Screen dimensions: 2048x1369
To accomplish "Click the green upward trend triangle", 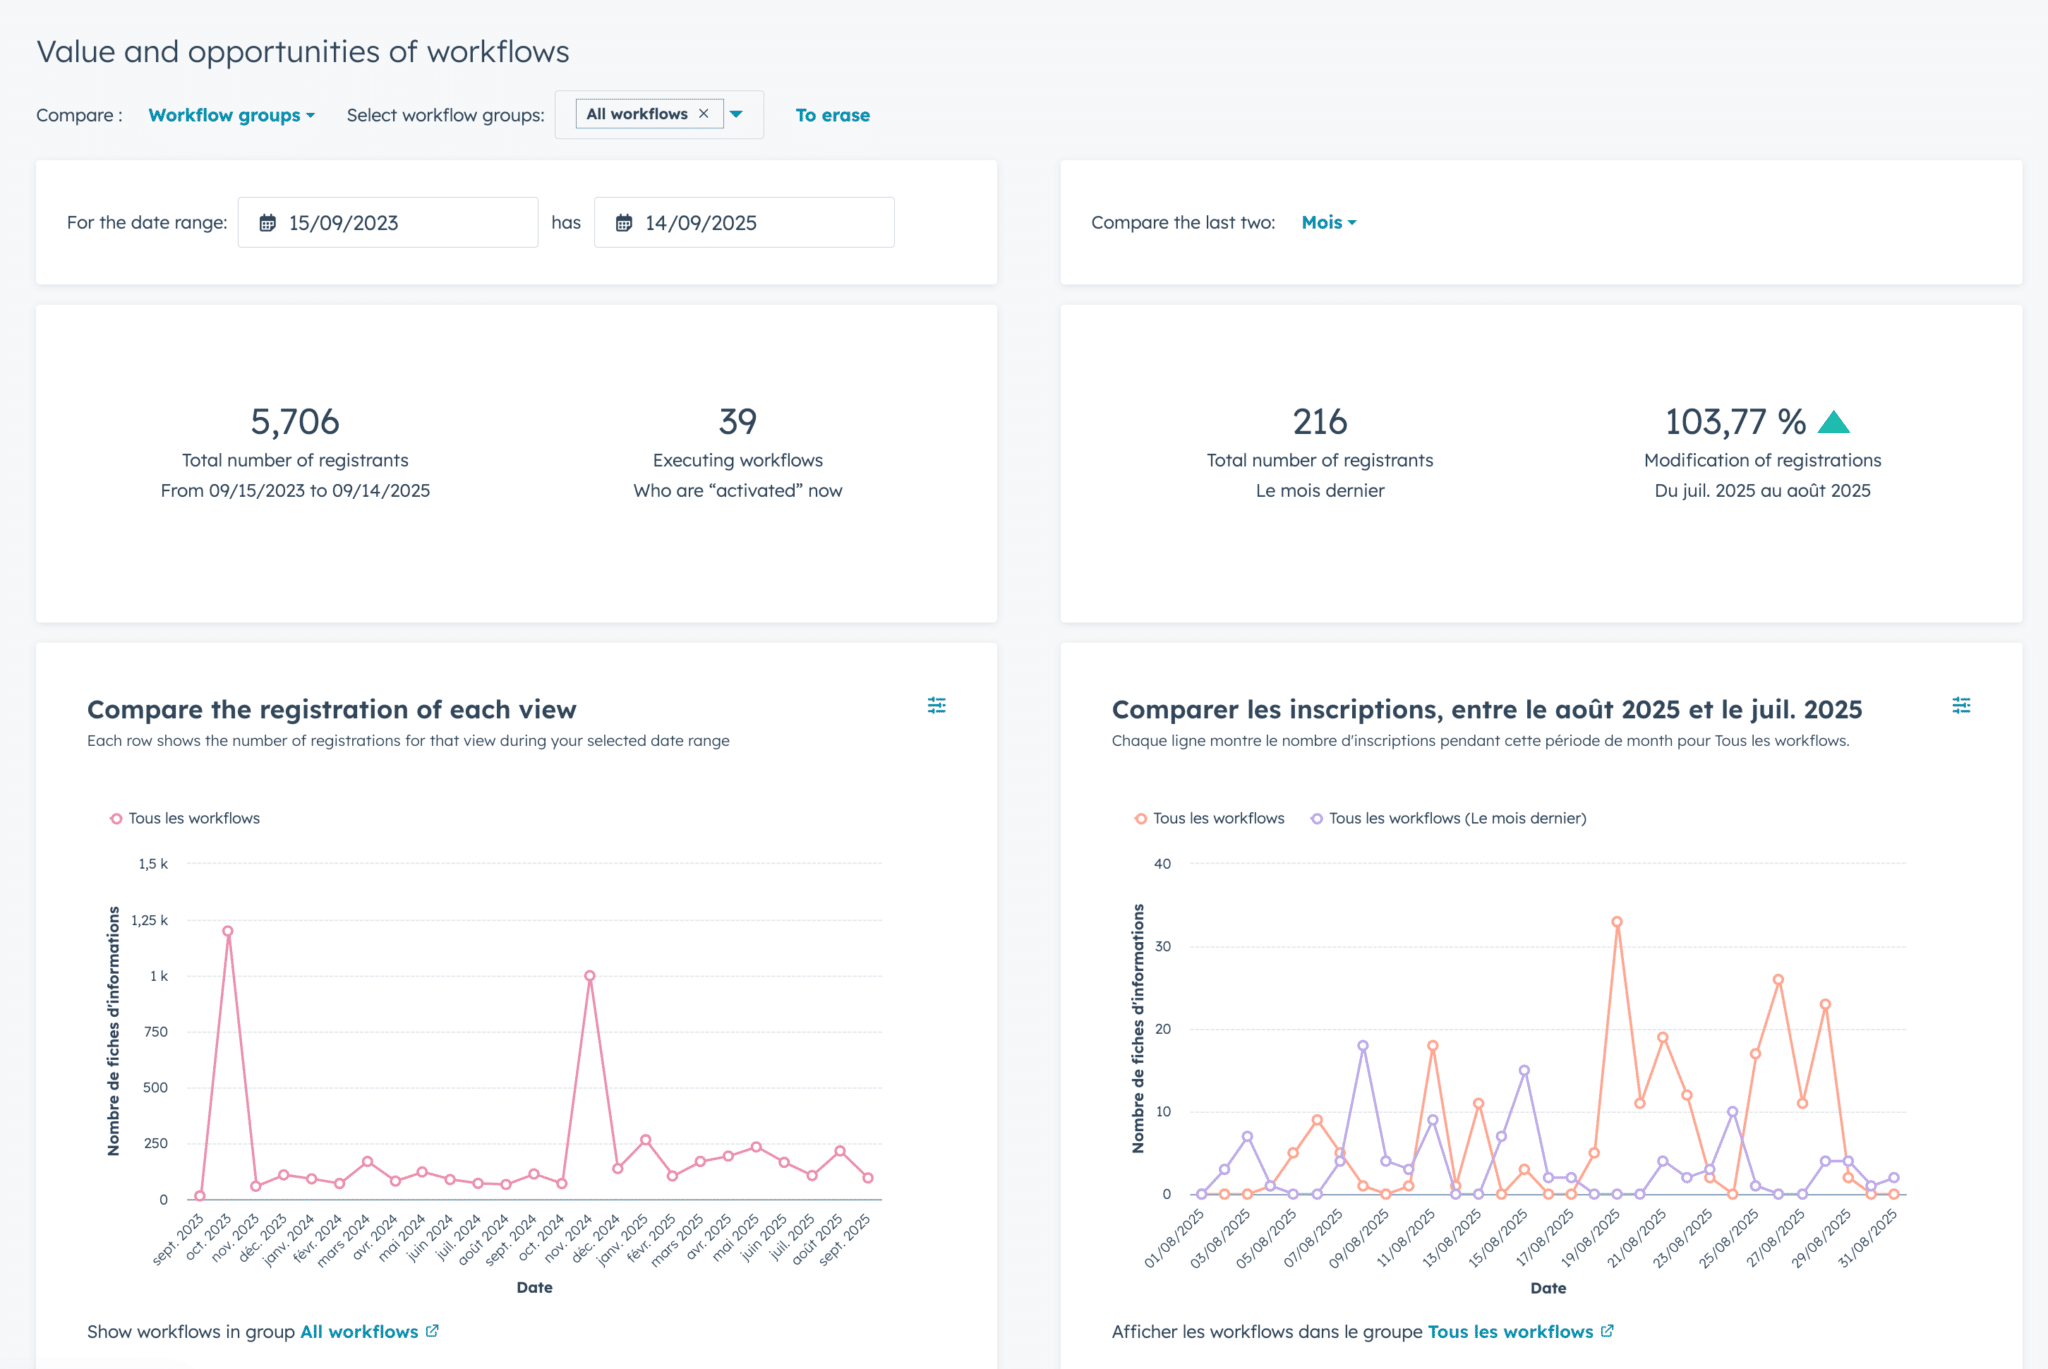I will (x=1833, y=422).
